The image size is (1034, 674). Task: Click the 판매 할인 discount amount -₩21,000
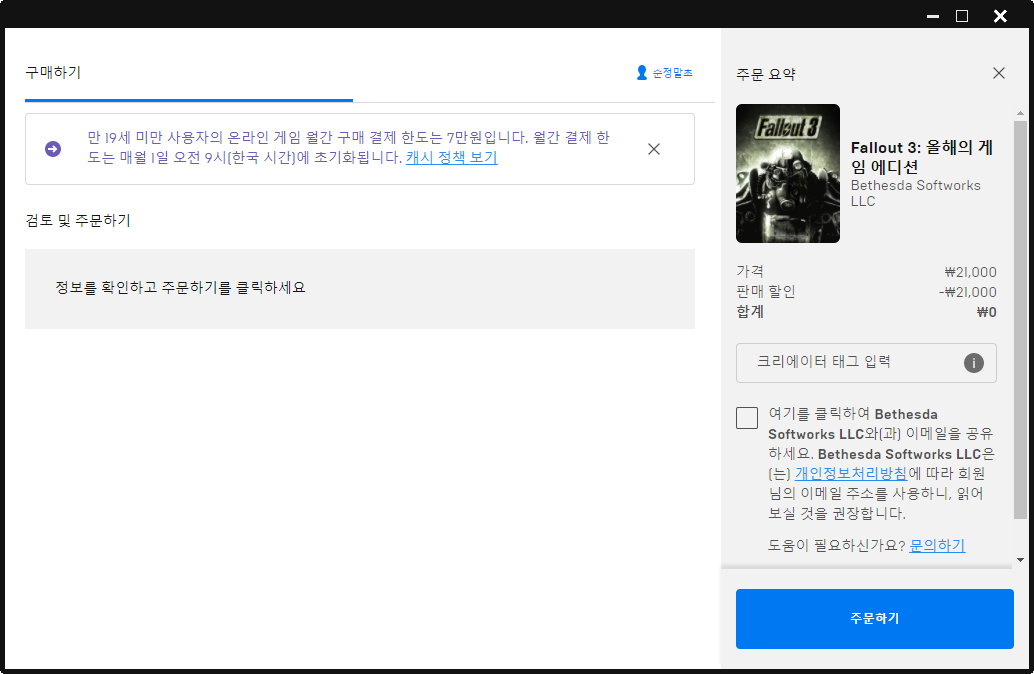[x=967, y=292]
